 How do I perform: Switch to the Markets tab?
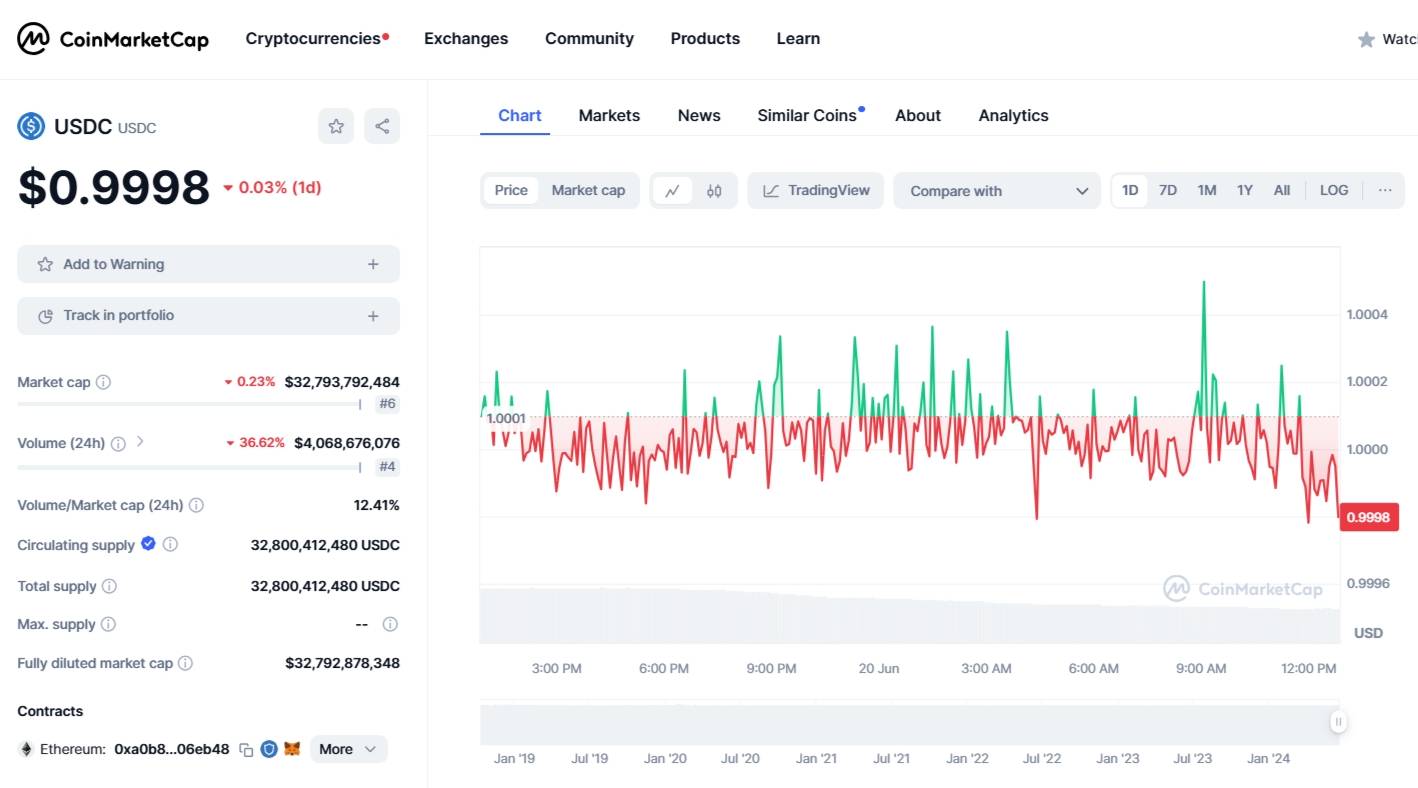609,116
